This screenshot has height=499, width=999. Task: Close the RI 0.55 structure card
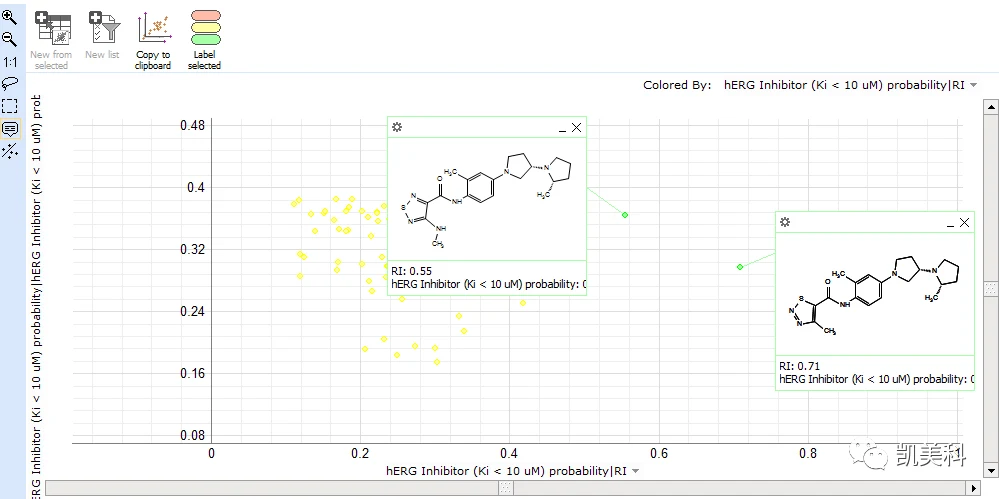(577, 127)
